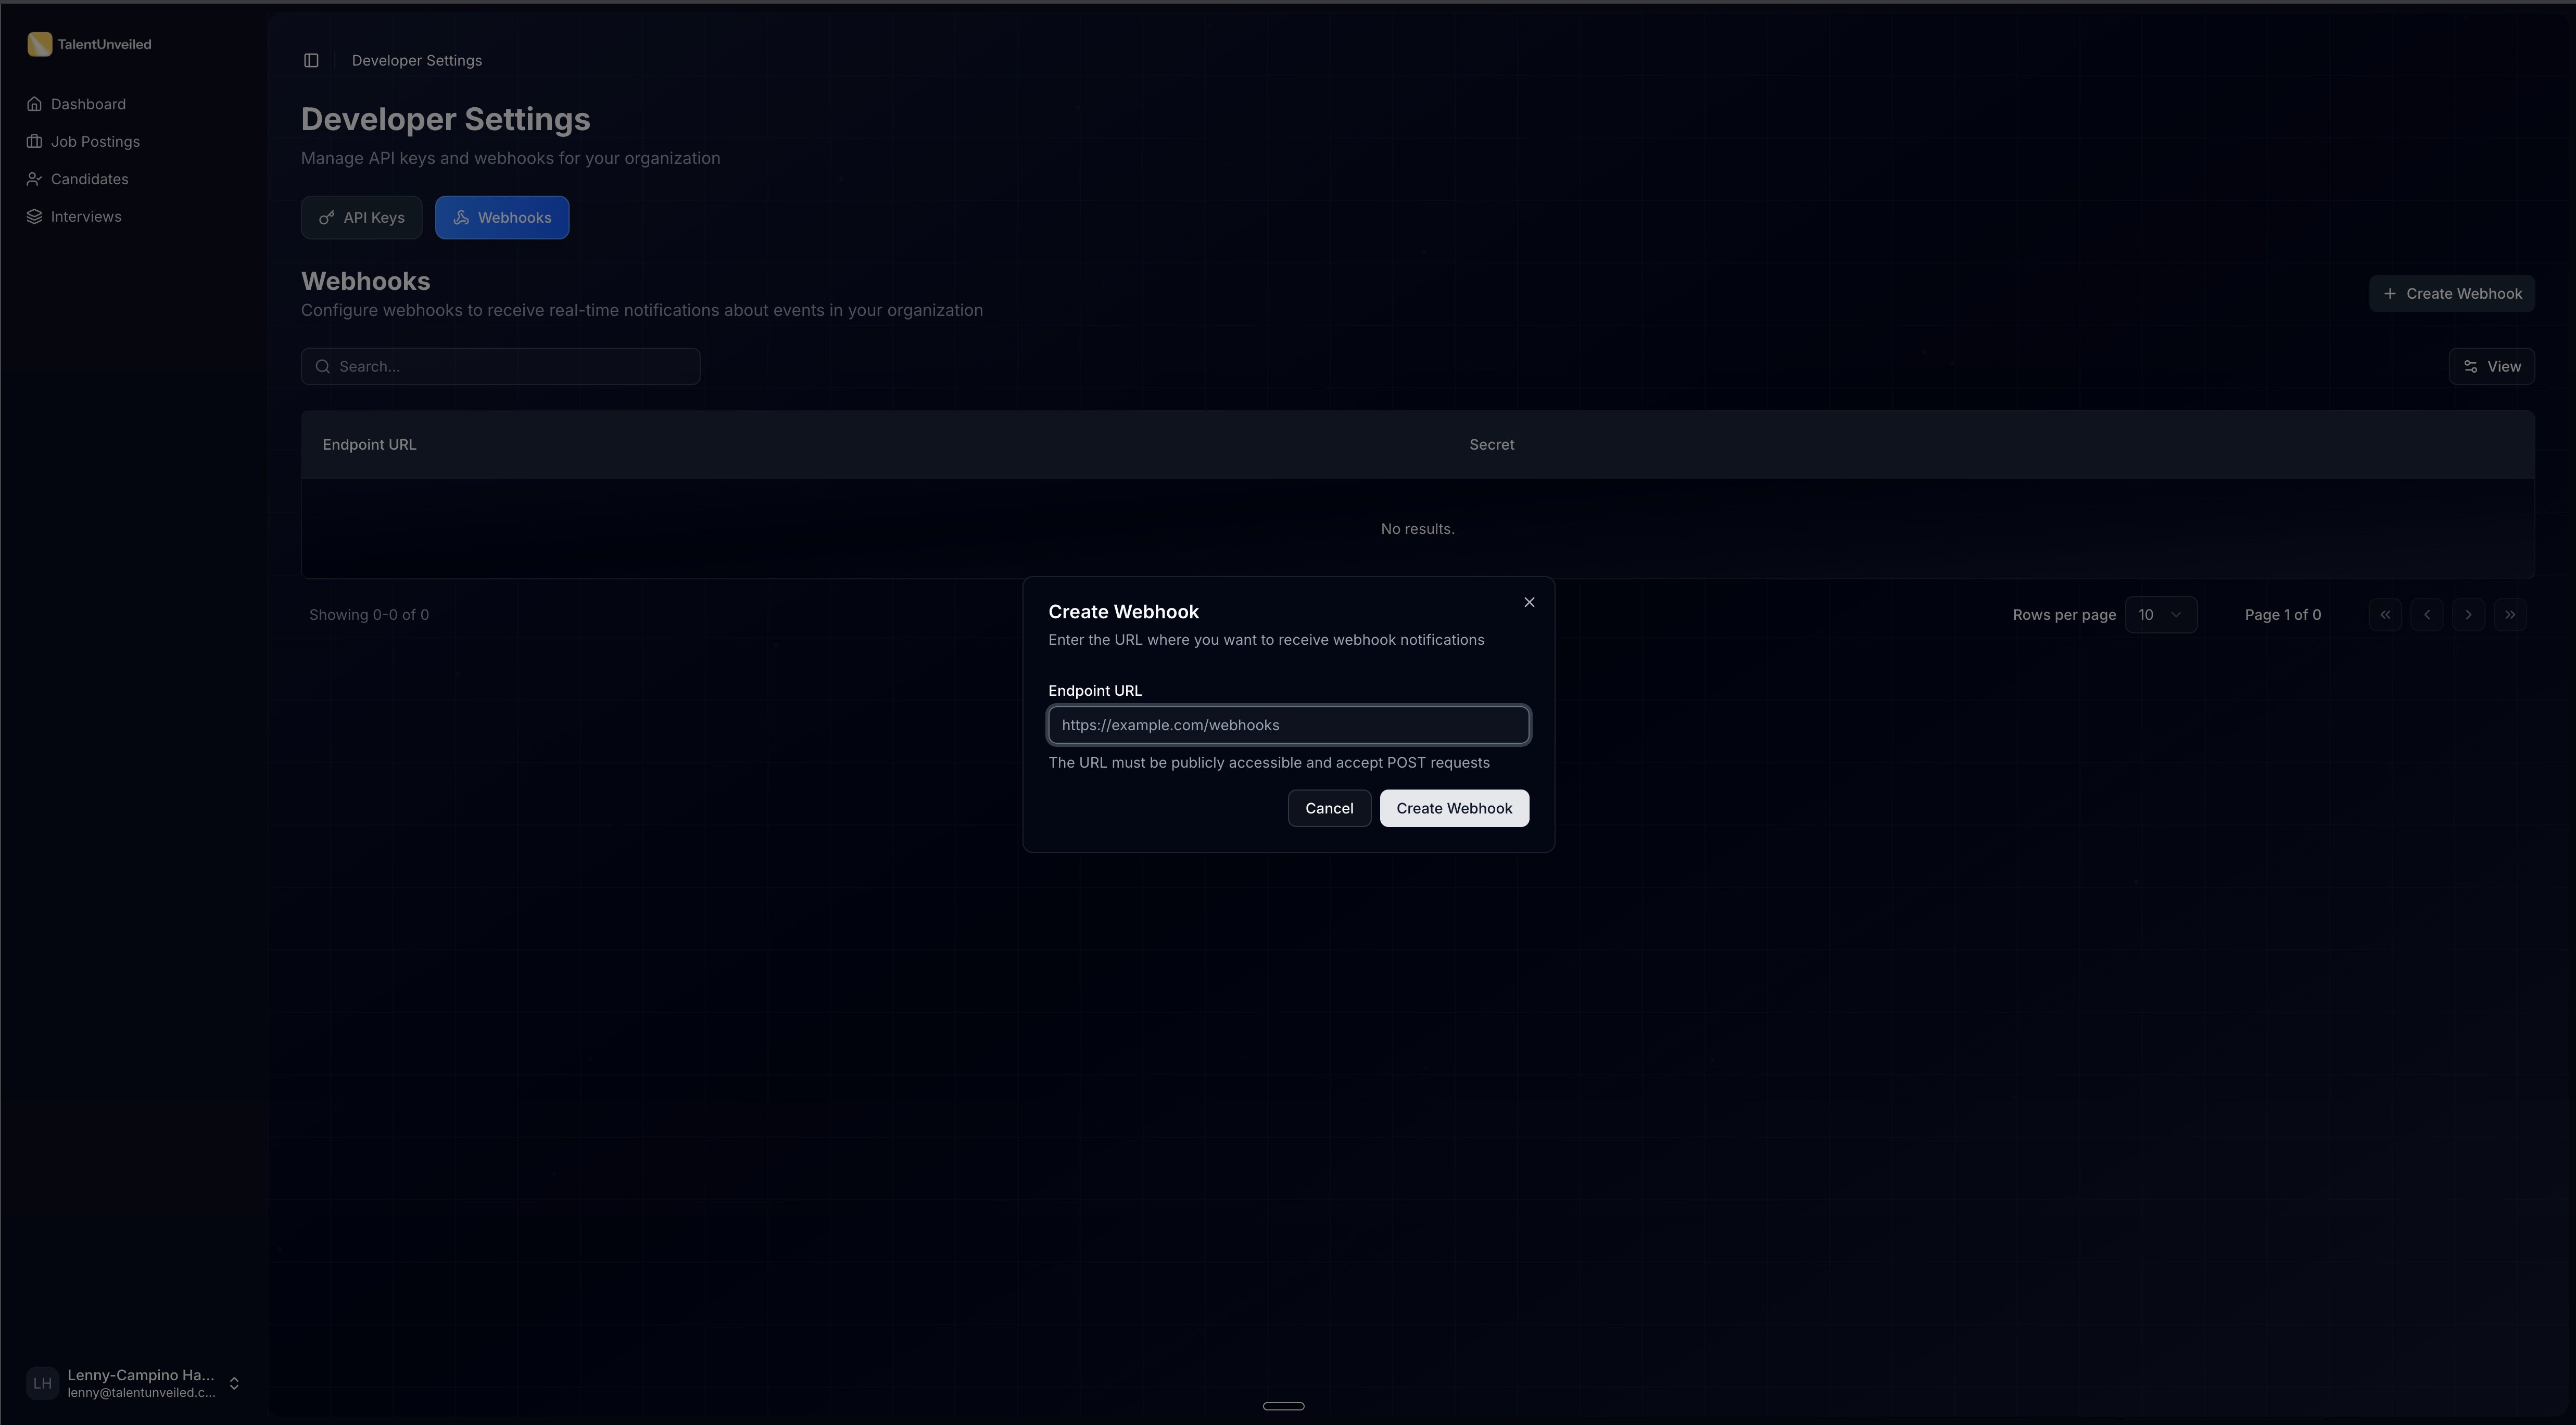Toggle the sidebar panel icon
The image size is (2576, 1425).
pyautogui.click(x=311, y=61)
